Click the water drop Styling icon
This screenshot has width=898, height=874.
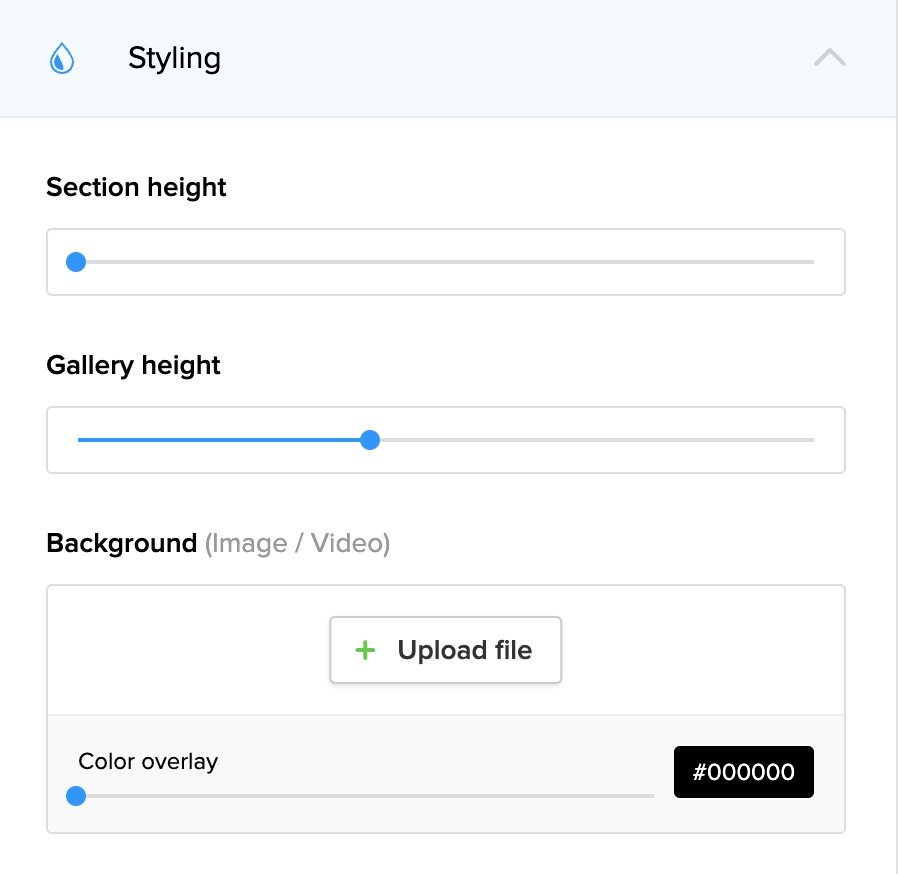[62, 59]
